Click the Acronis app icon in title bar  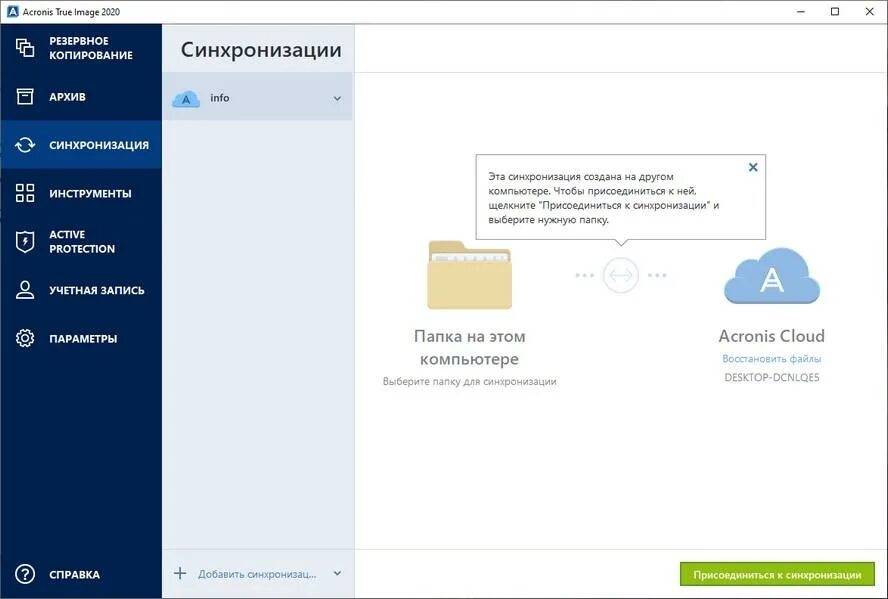coord(12,11)
